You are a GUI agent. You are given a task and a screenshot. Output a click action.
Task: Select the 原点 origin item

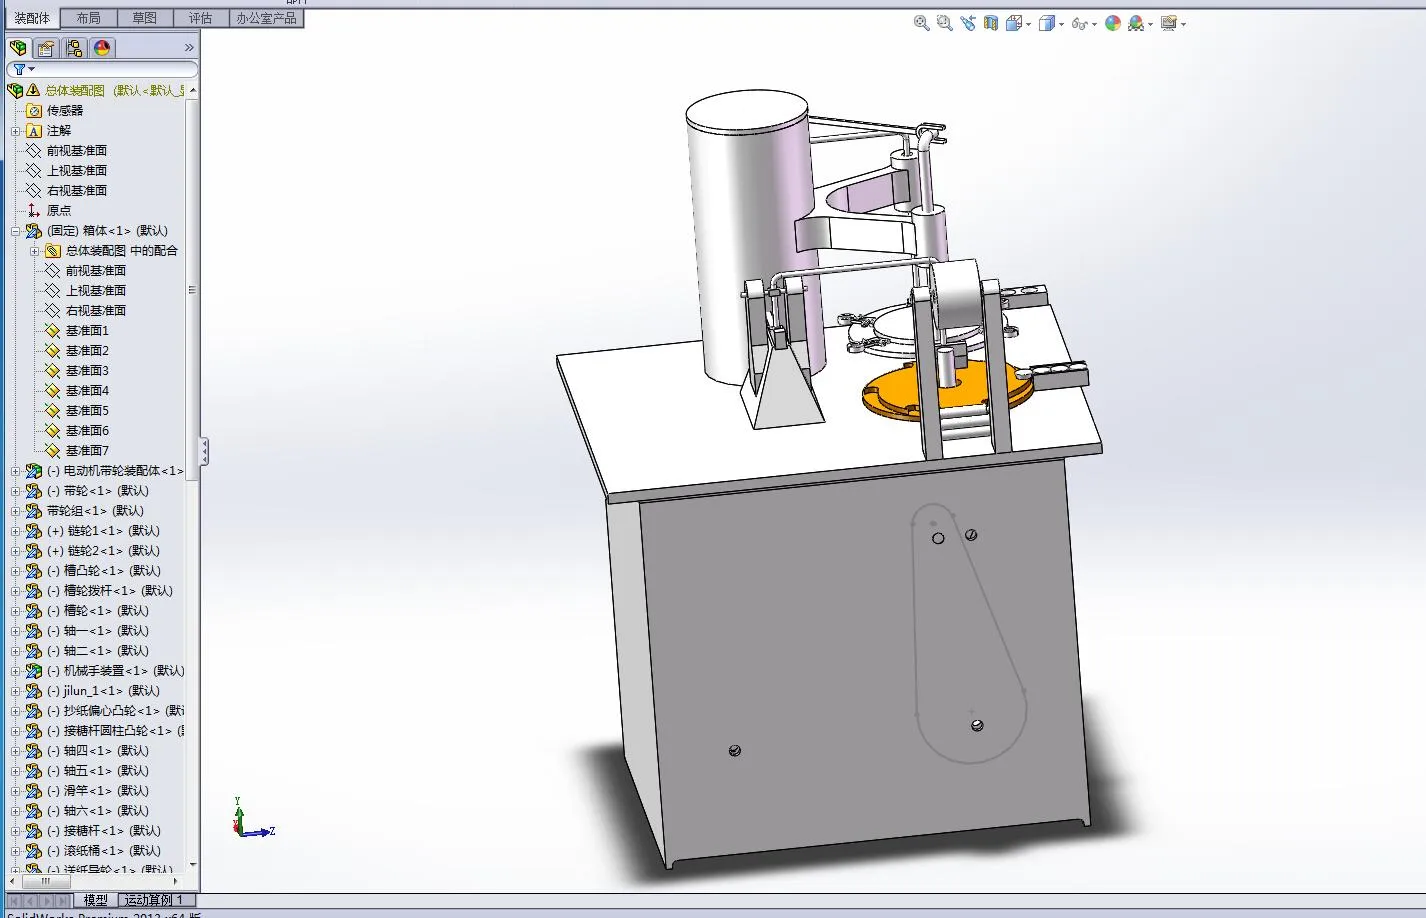point(59,210)
